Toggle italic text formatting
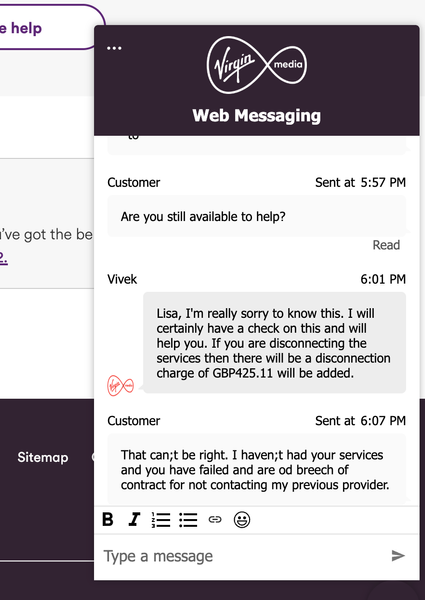This screenshot has height=600, width=425. (x=134, y=520)
